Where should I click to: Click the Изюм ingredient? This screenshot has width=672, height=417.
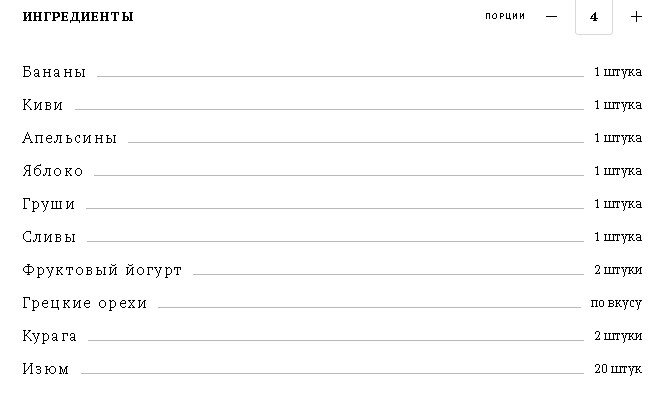(46, 369)
